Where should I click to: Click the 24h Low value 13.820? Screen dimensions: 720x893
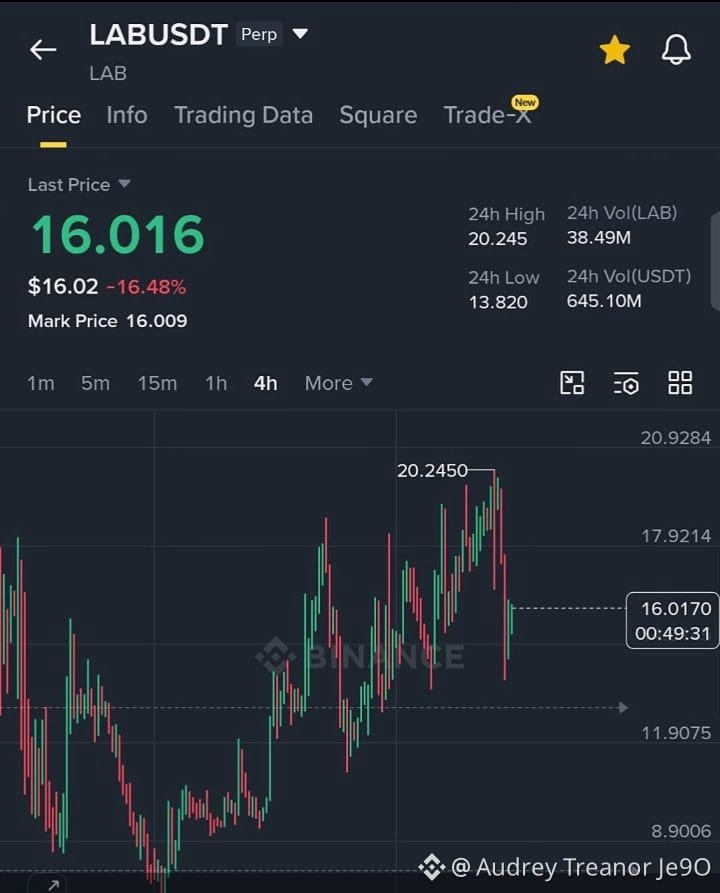tap(498, 302)
